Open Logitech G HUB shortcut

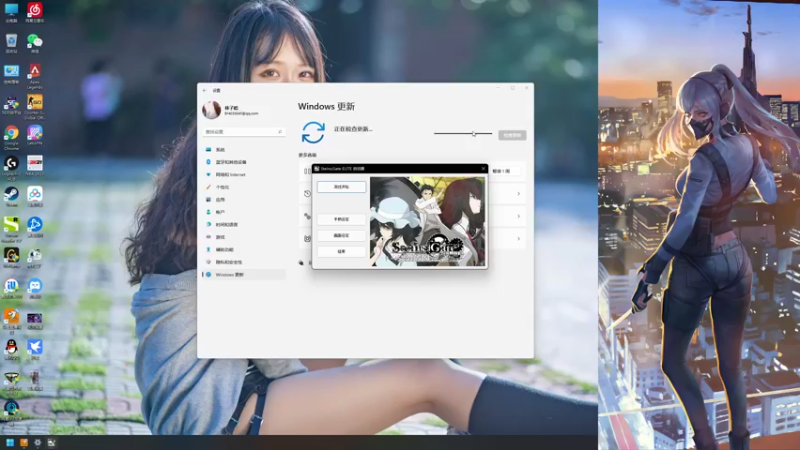11,168
